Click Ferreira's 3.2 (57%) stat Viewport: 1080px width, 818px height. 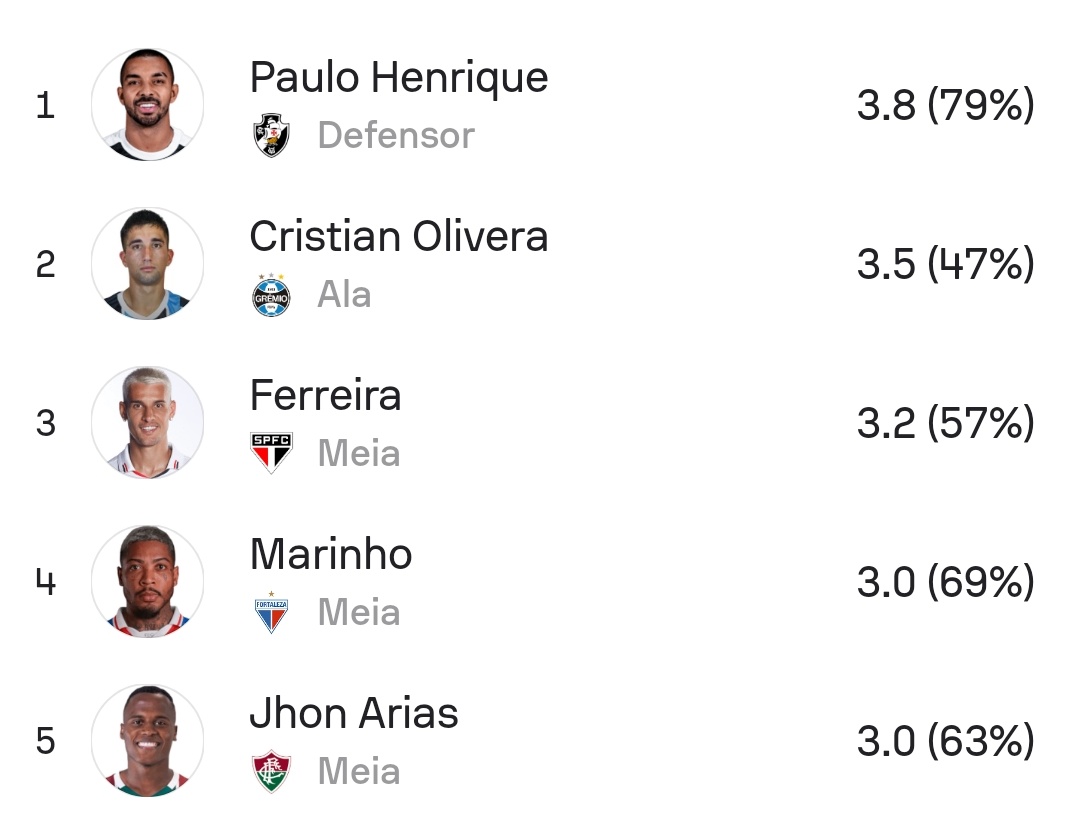[x=944, y=423]
